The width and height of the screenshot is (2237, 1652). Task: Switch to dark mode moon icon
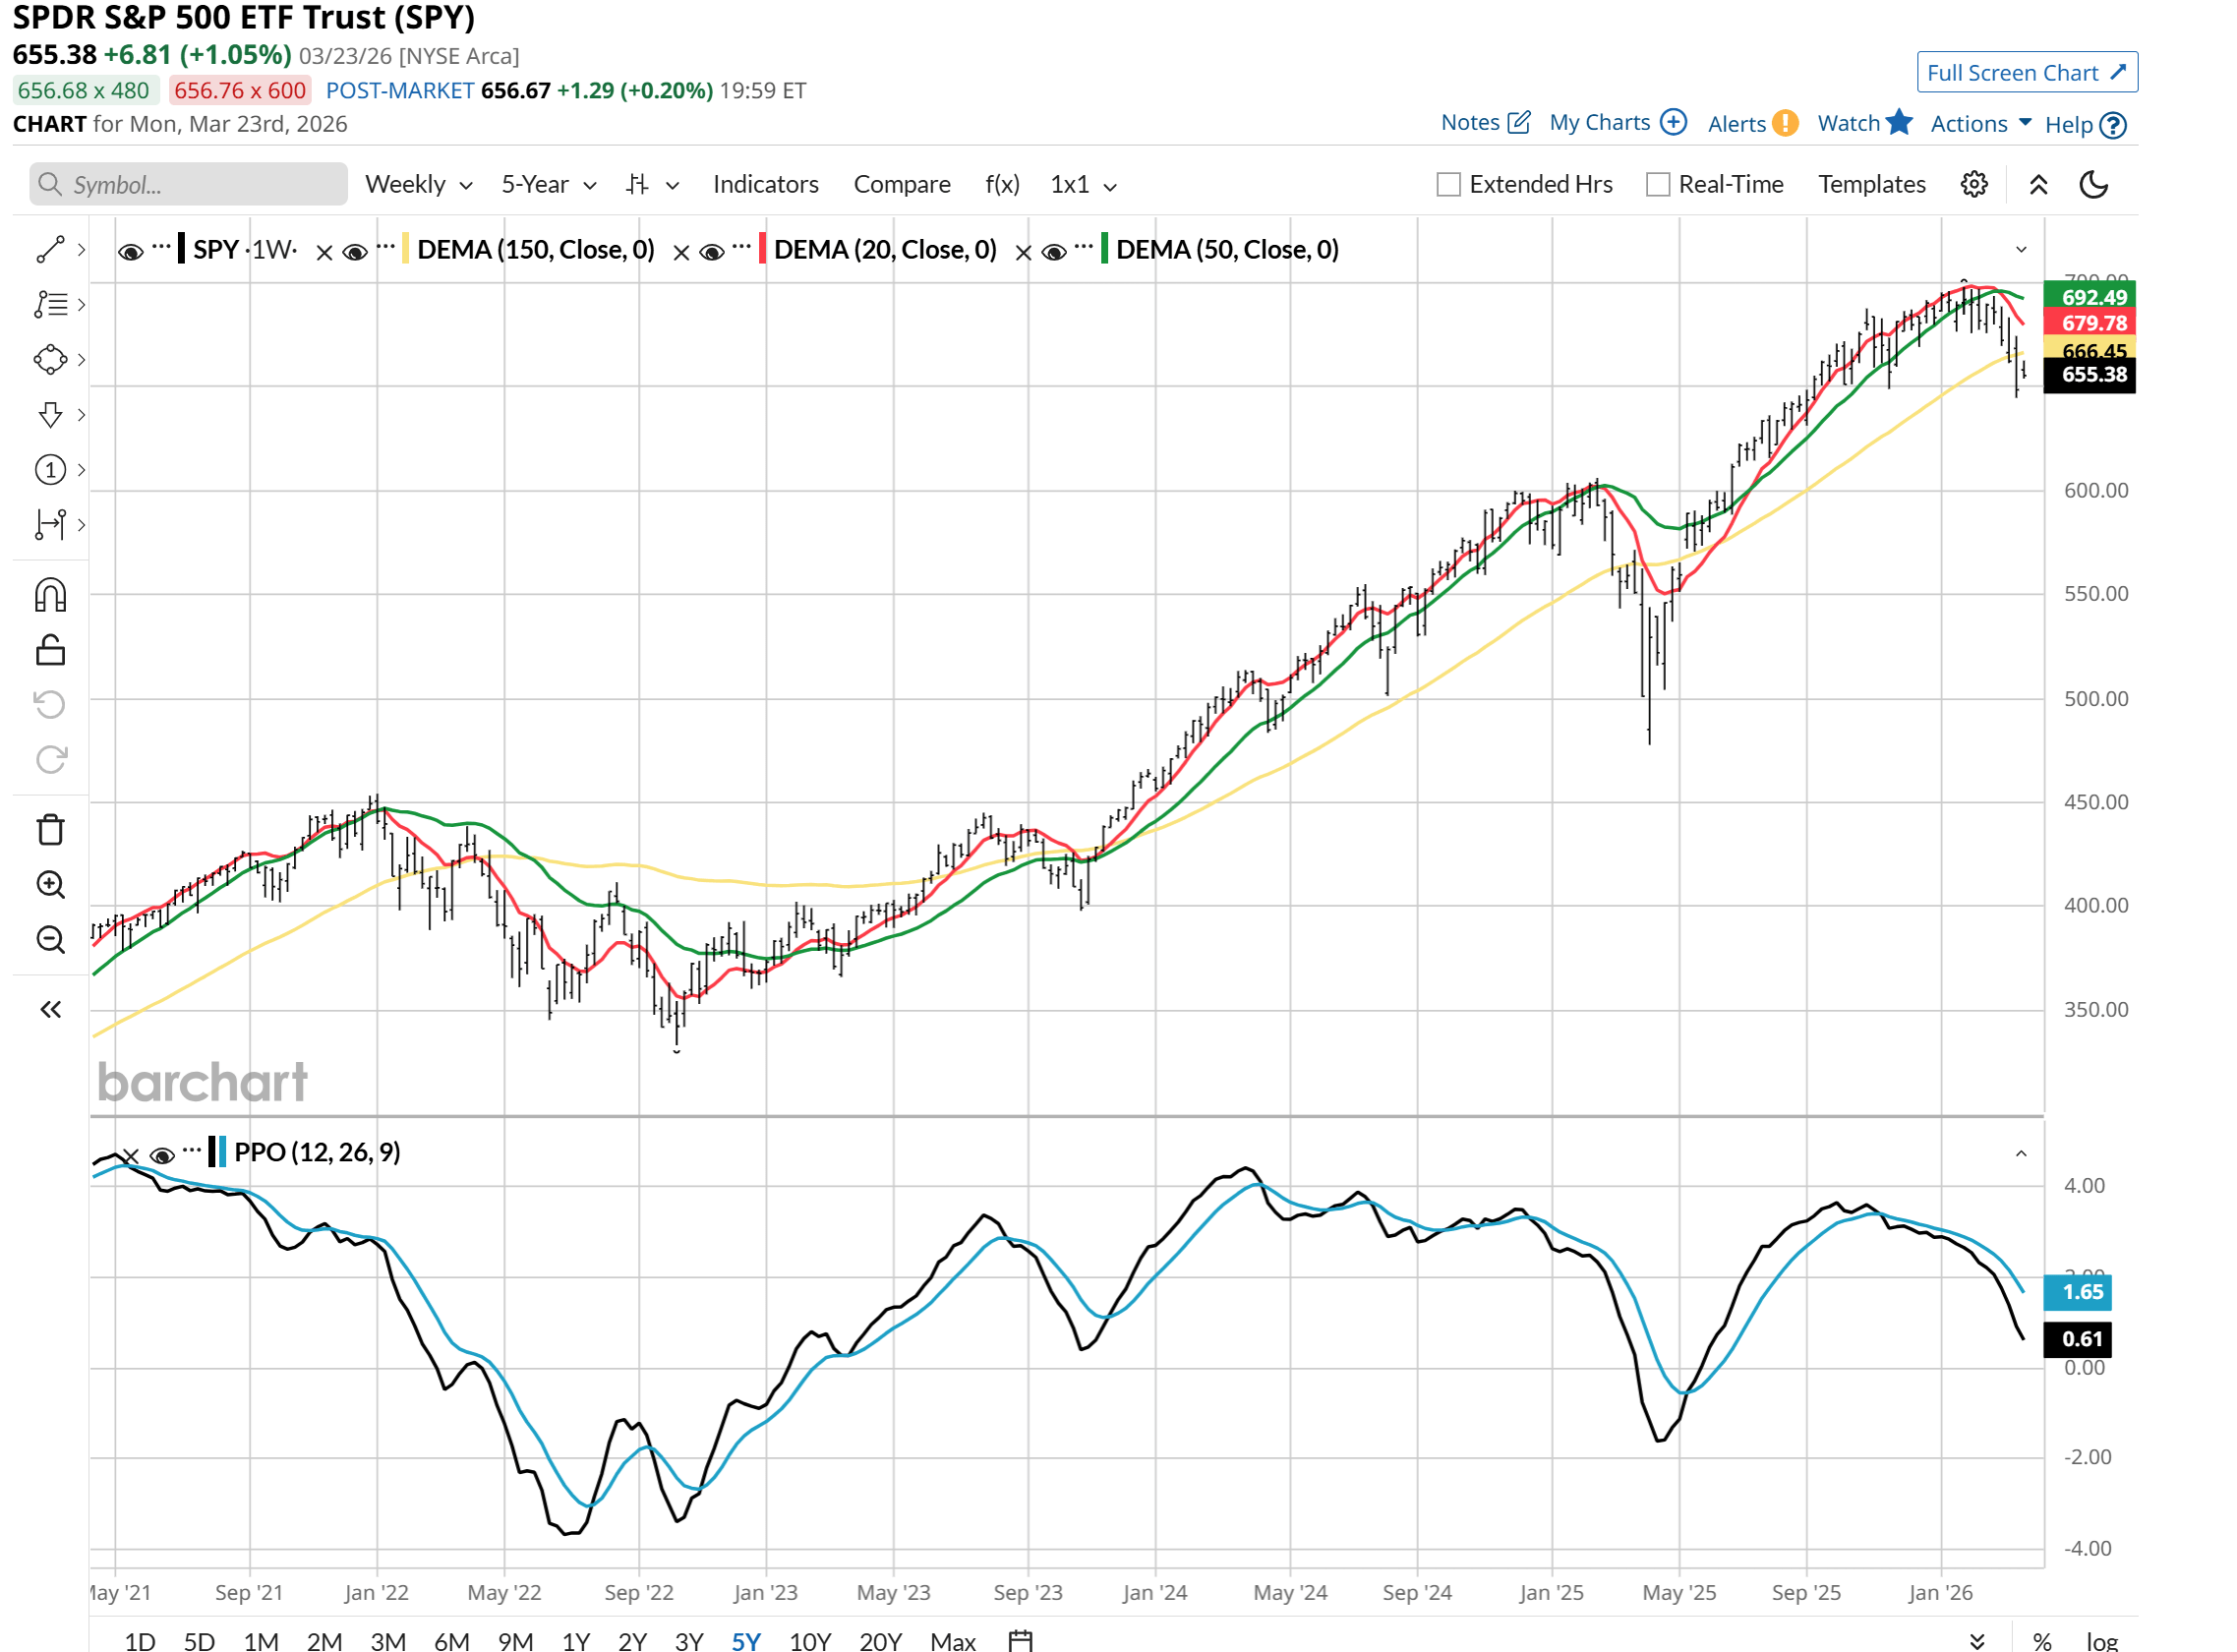2093,184
